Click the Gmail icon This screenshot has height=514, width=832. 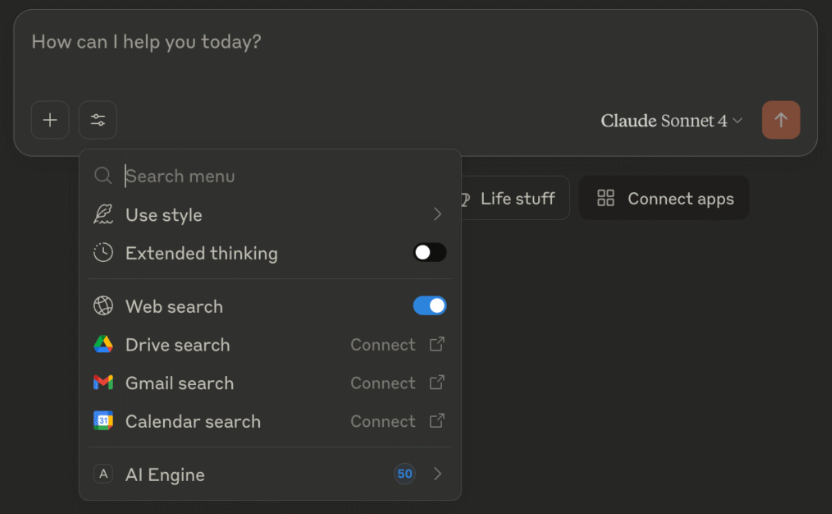(x=103, y=383)
